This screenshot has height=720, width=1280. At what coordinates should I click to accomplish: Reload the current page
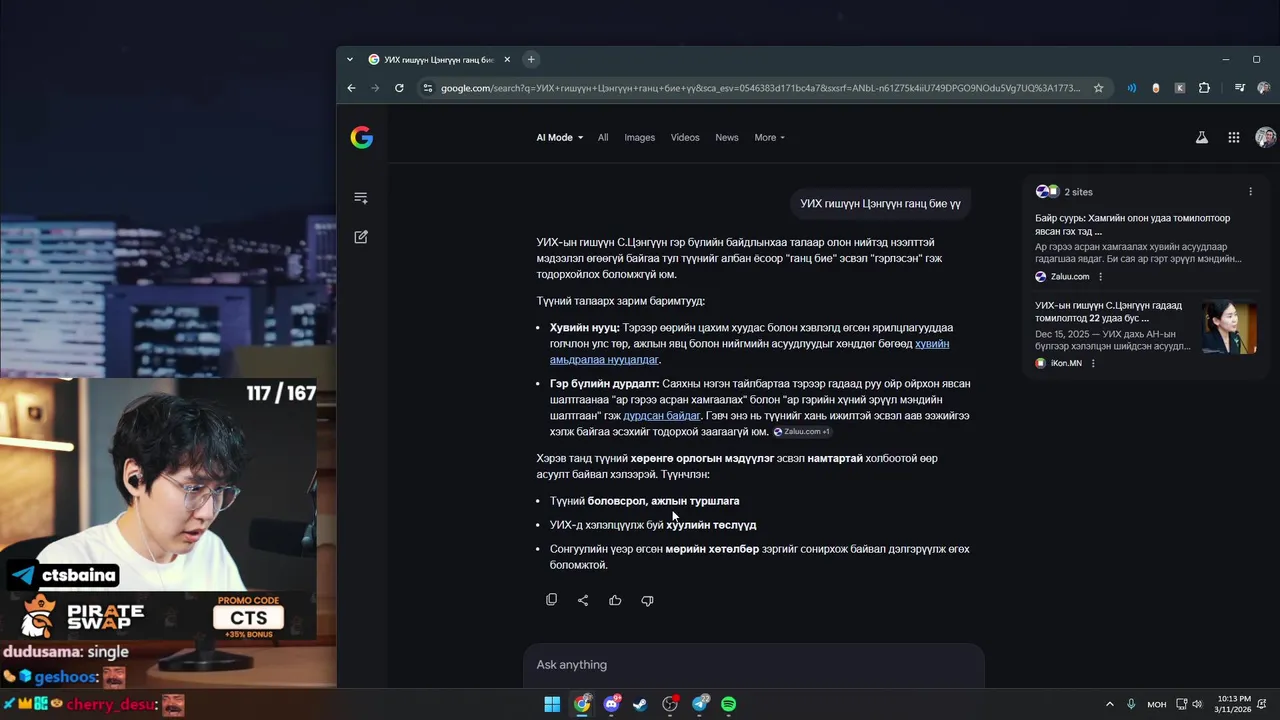tap(399, 88)
